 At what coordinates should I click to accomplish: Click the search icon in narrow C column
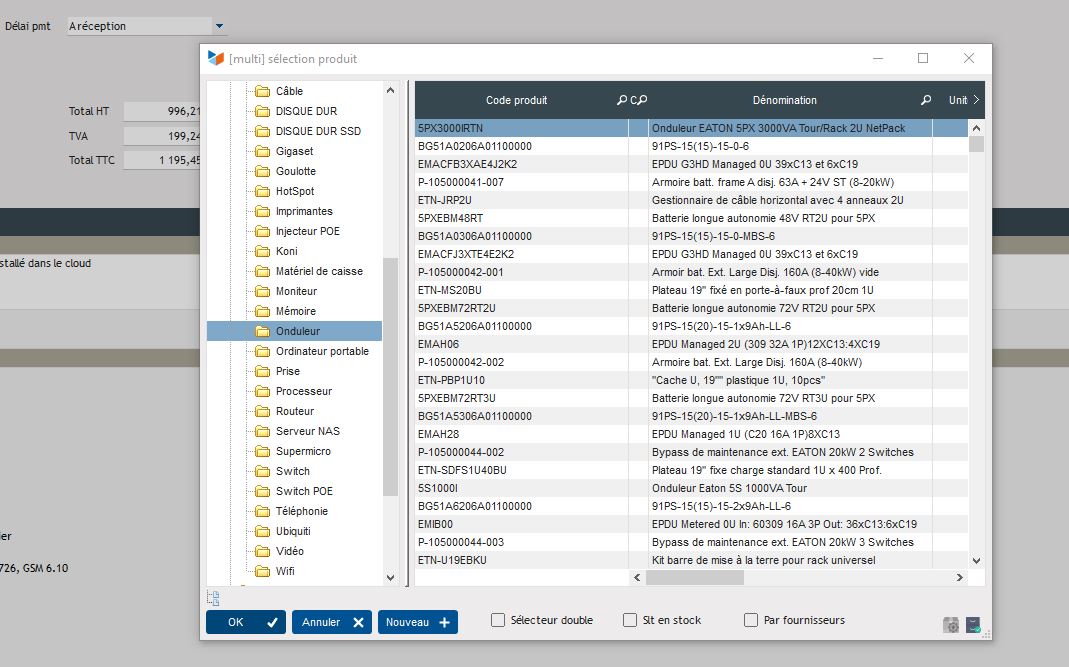[641, 100]
